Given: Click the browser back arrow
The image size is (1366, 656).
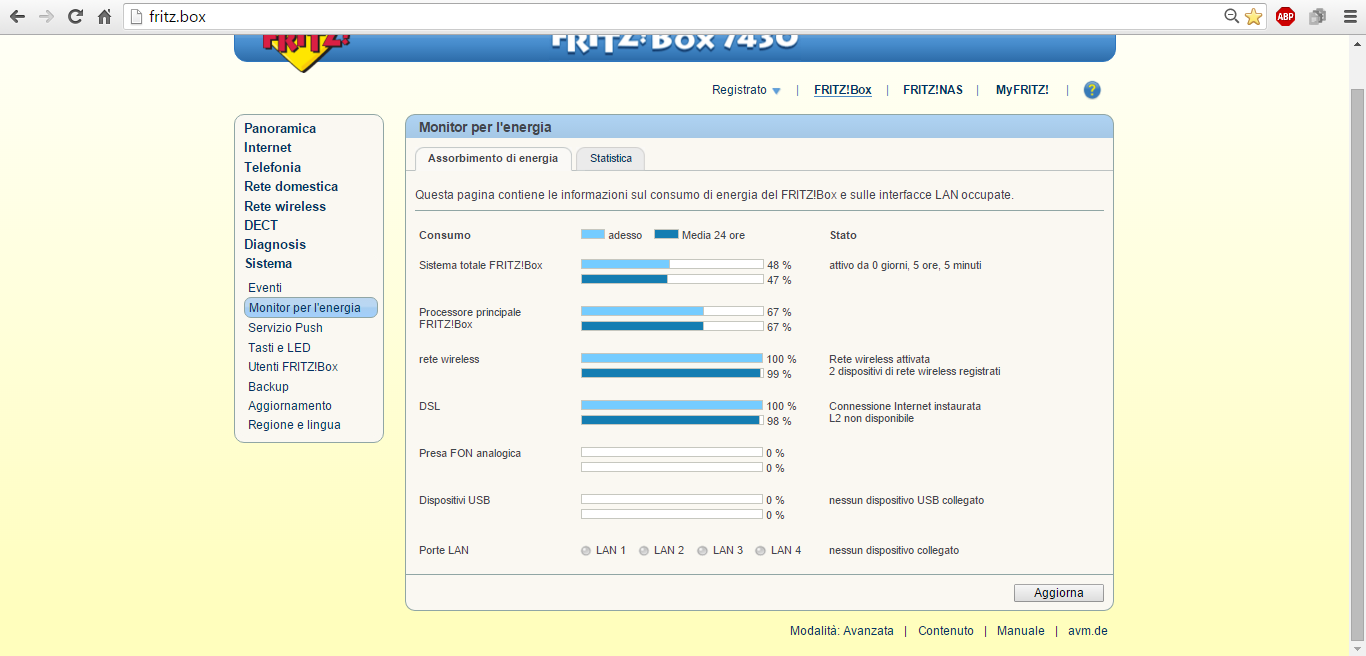Looking at the screenshot, I should point(17,16).
